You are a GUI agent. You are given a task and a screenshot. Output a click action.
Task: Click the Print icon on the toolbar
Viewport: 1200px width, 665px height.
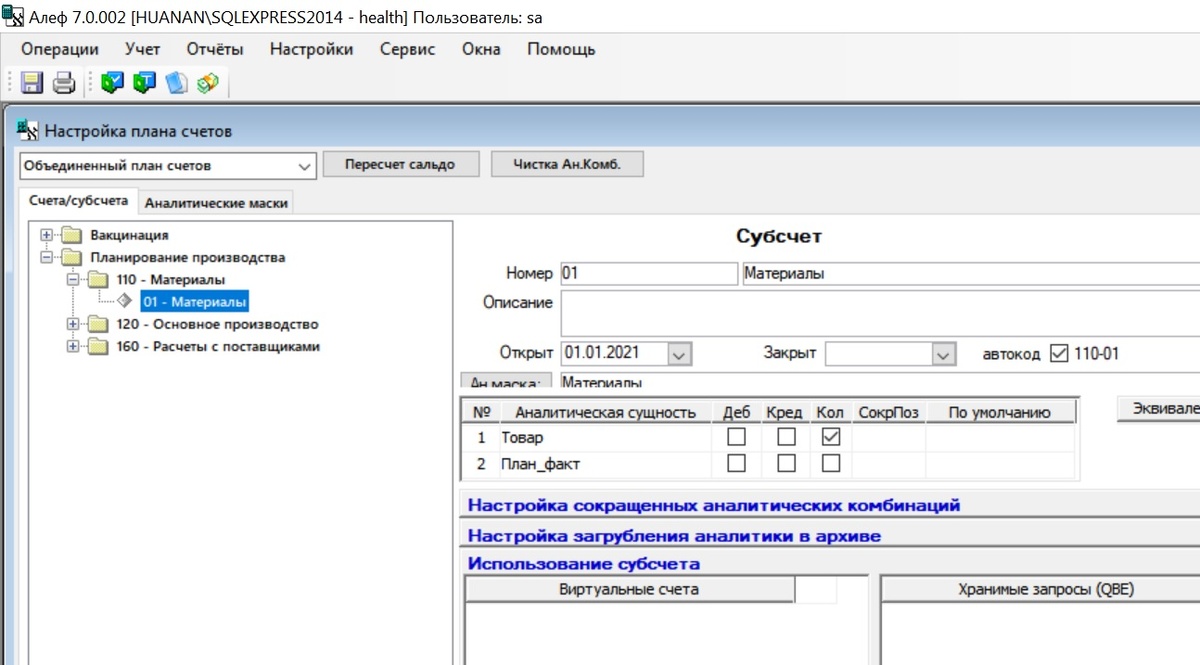[63, 83]
